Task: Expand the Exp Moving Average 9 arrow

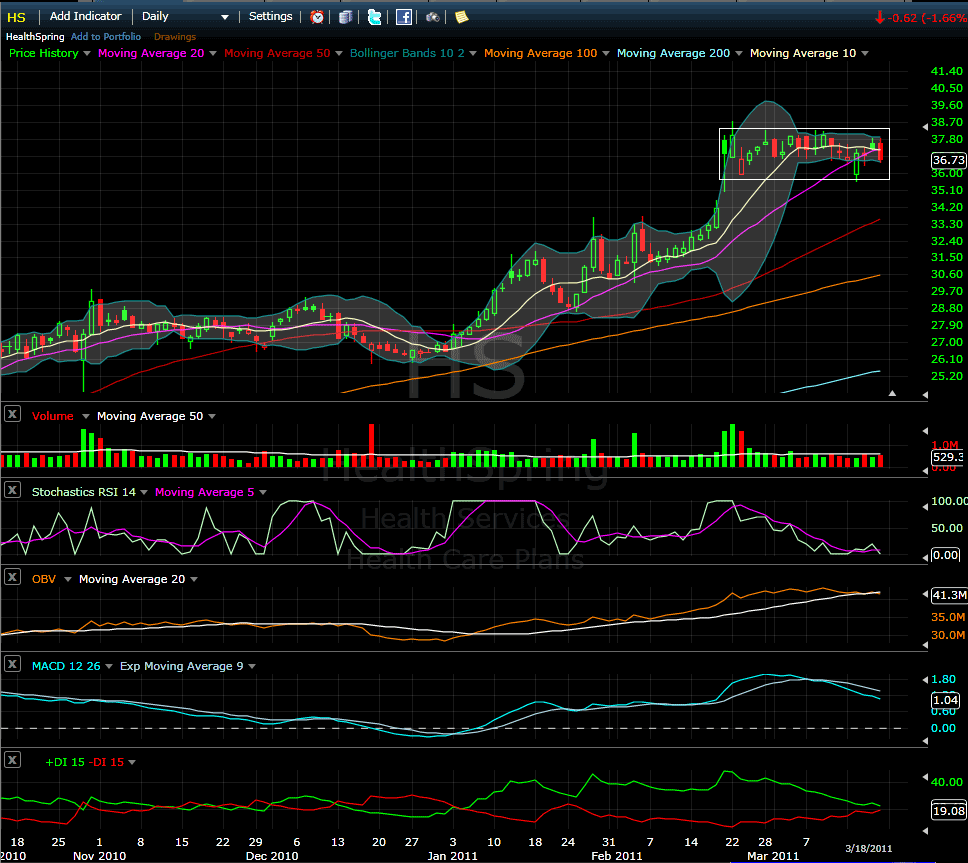Action: (252, 667)
